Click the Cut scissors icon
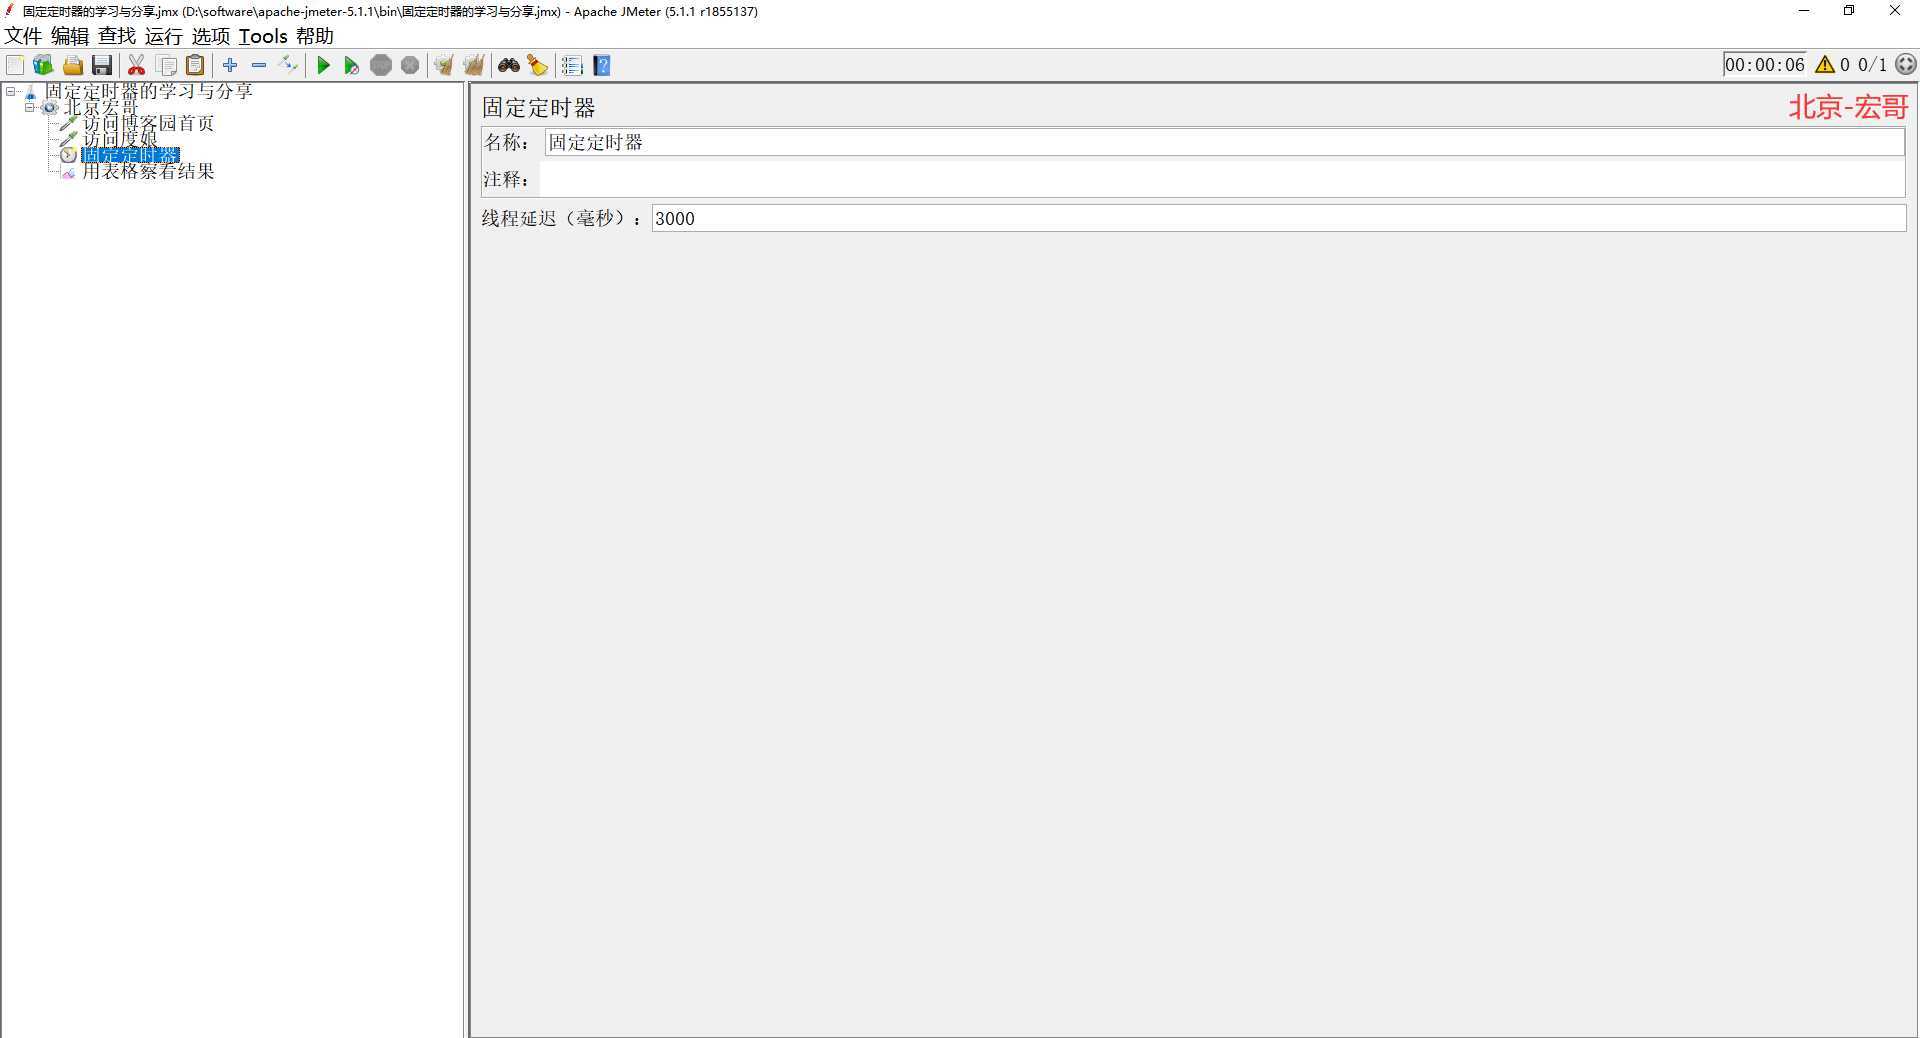Viewport: 1920px width, 1038px height. tap(137, 66)
